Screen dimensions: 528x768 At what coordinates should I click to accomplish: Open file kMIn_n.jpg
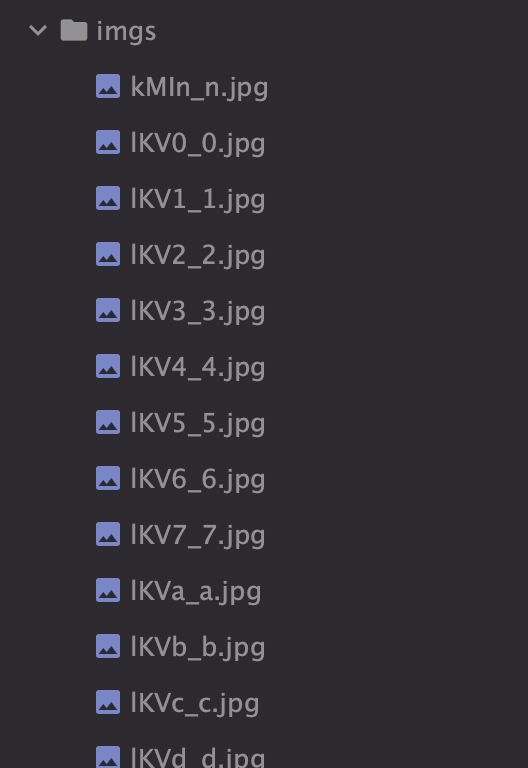point(199,88)
